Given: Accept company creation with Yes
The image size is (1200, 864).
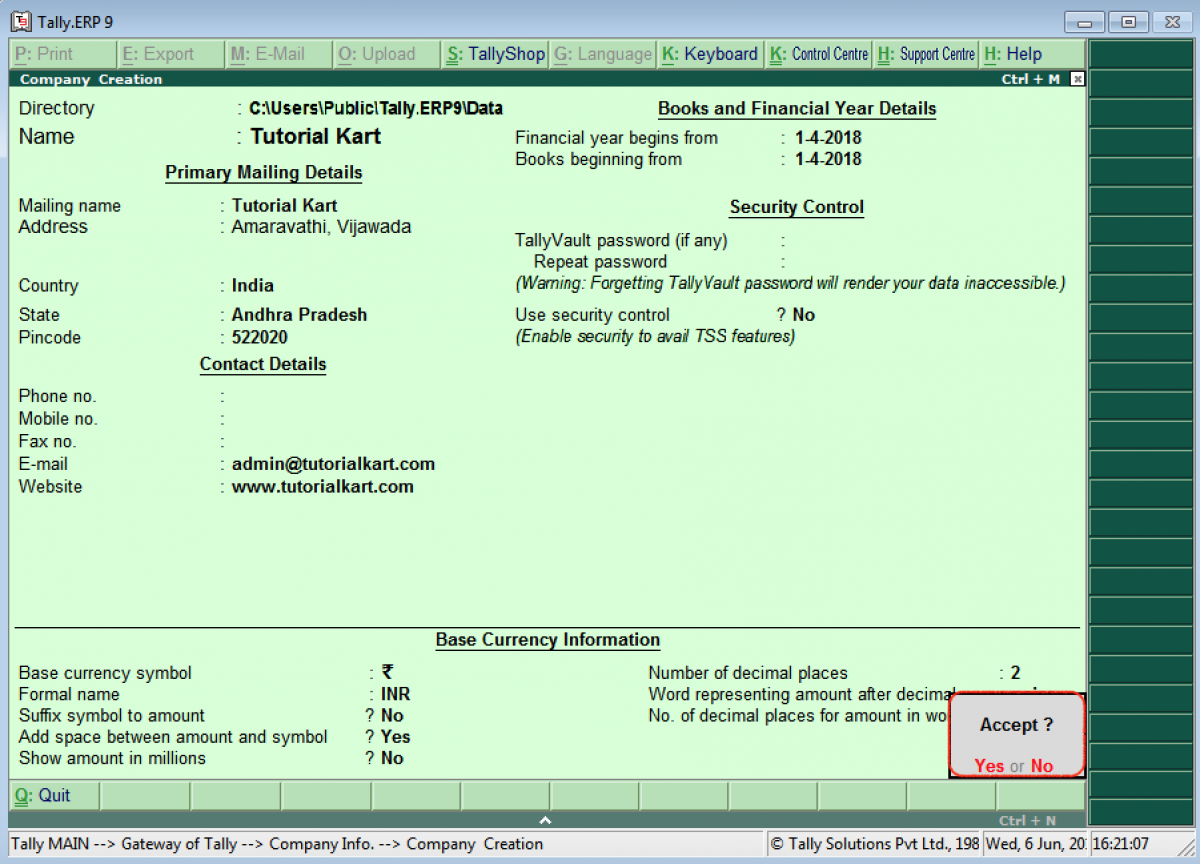Looking at the screenshot, I should 988,766.
